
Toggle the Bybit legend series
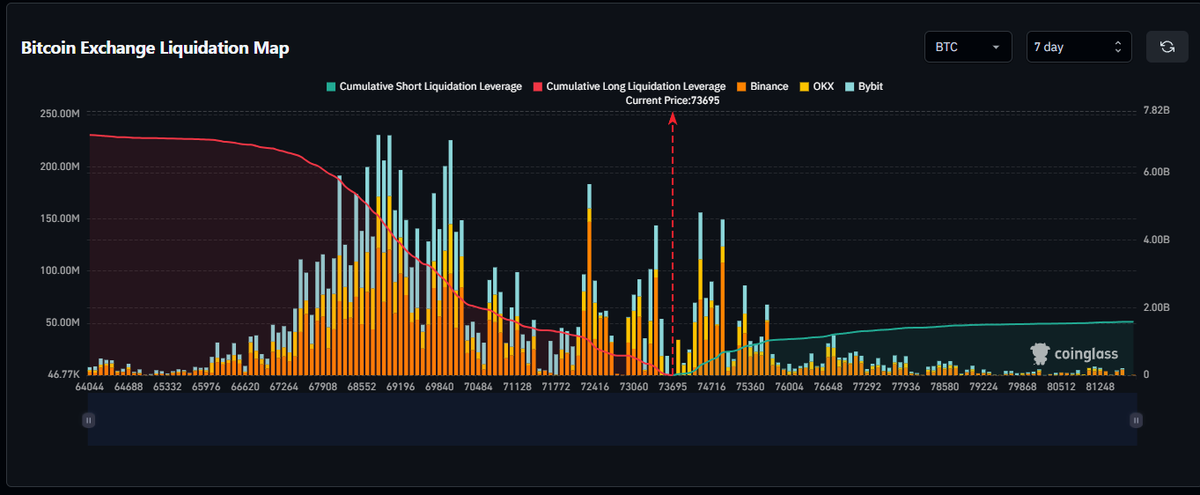point(864,87)
